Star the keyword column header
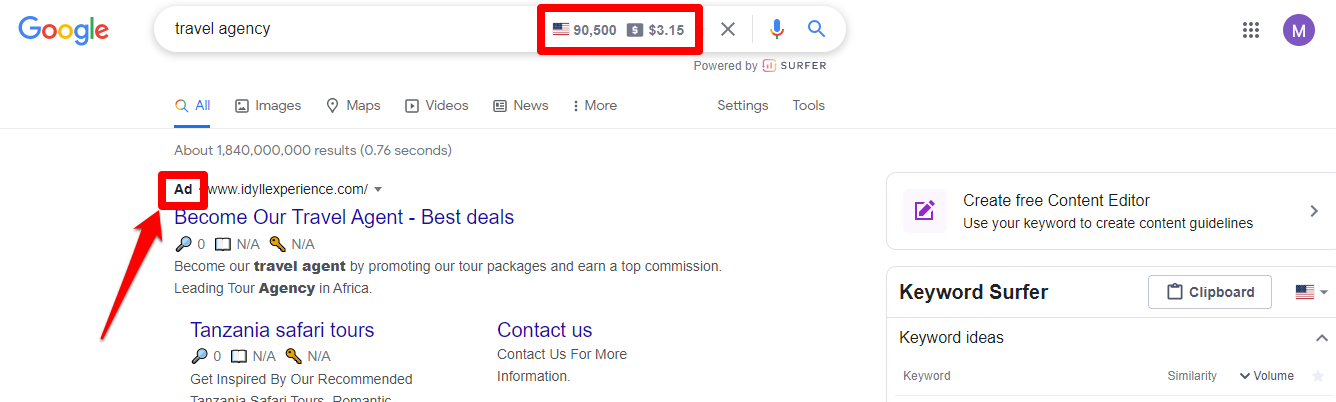Image resolution: width=1336 pixels, height=402 pixels. tap(1317, 376)
